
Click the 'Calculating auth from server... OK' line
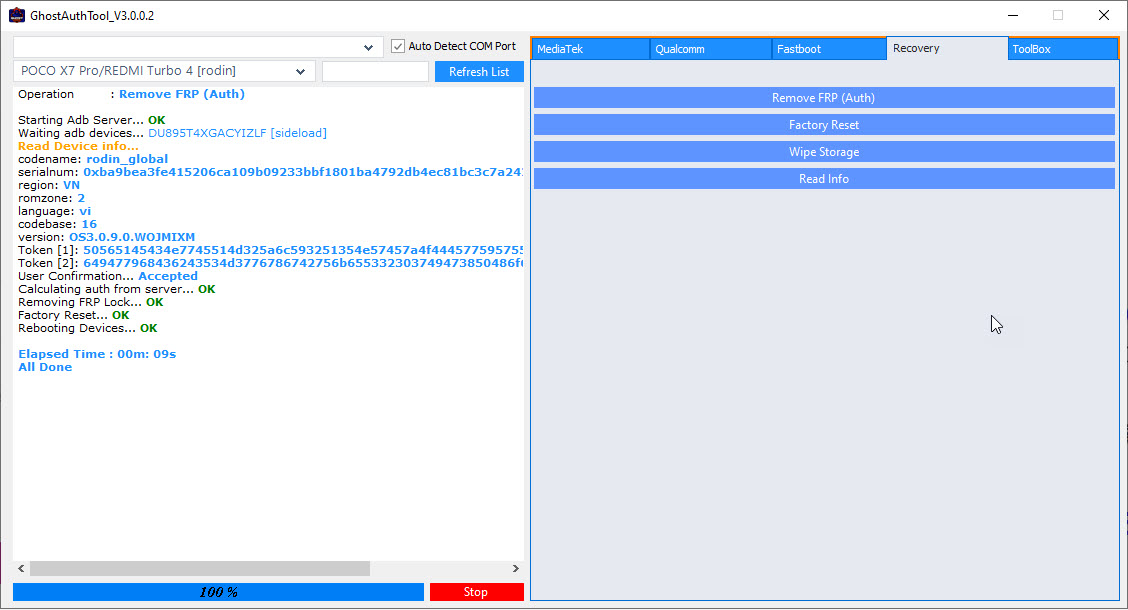(x=117, y=289)
